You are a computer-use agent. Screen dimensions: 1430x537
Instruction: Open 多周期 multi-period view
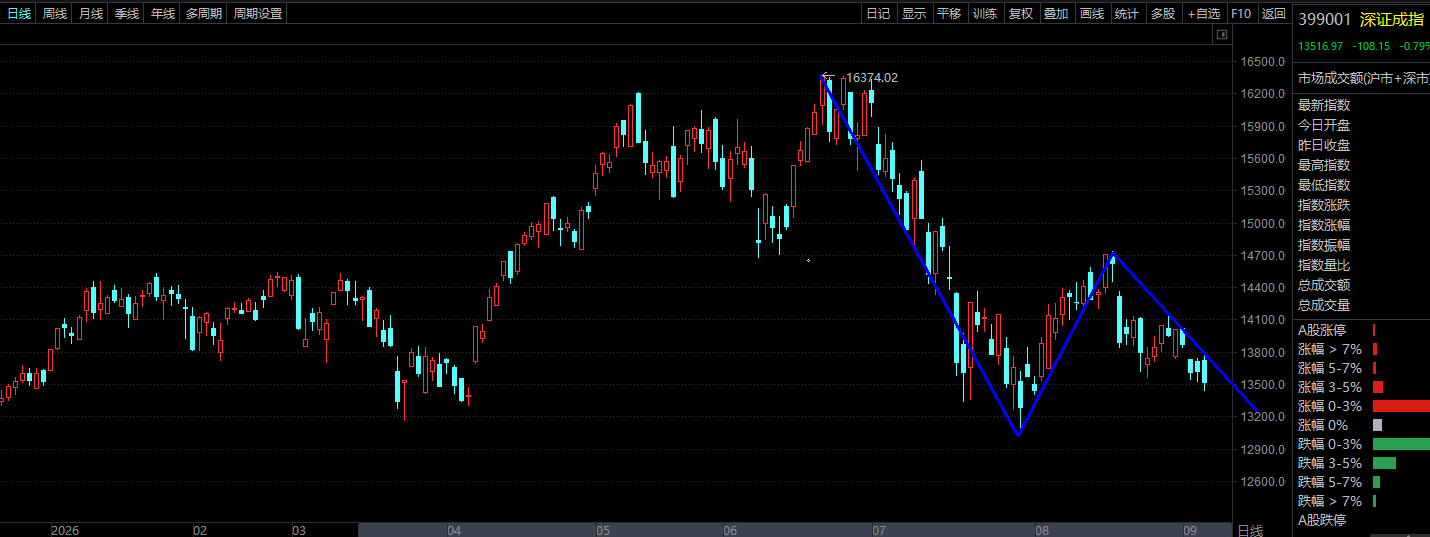pos(204,13)
